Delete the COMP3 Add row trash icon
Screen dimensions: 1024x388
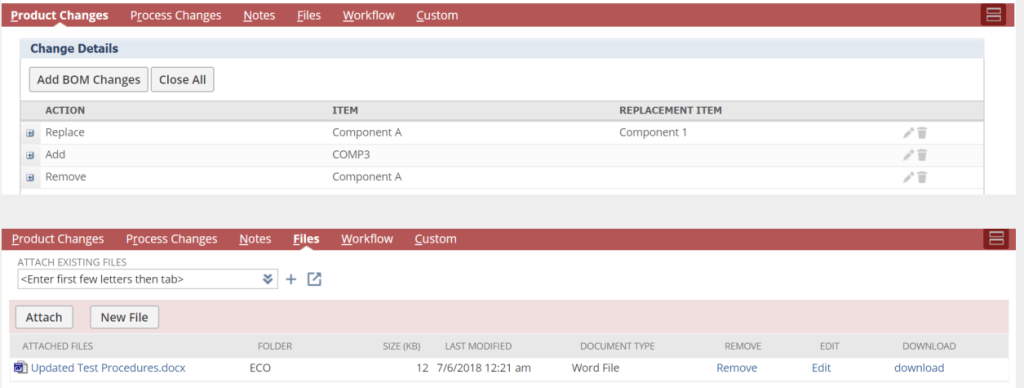coord(921,155)
